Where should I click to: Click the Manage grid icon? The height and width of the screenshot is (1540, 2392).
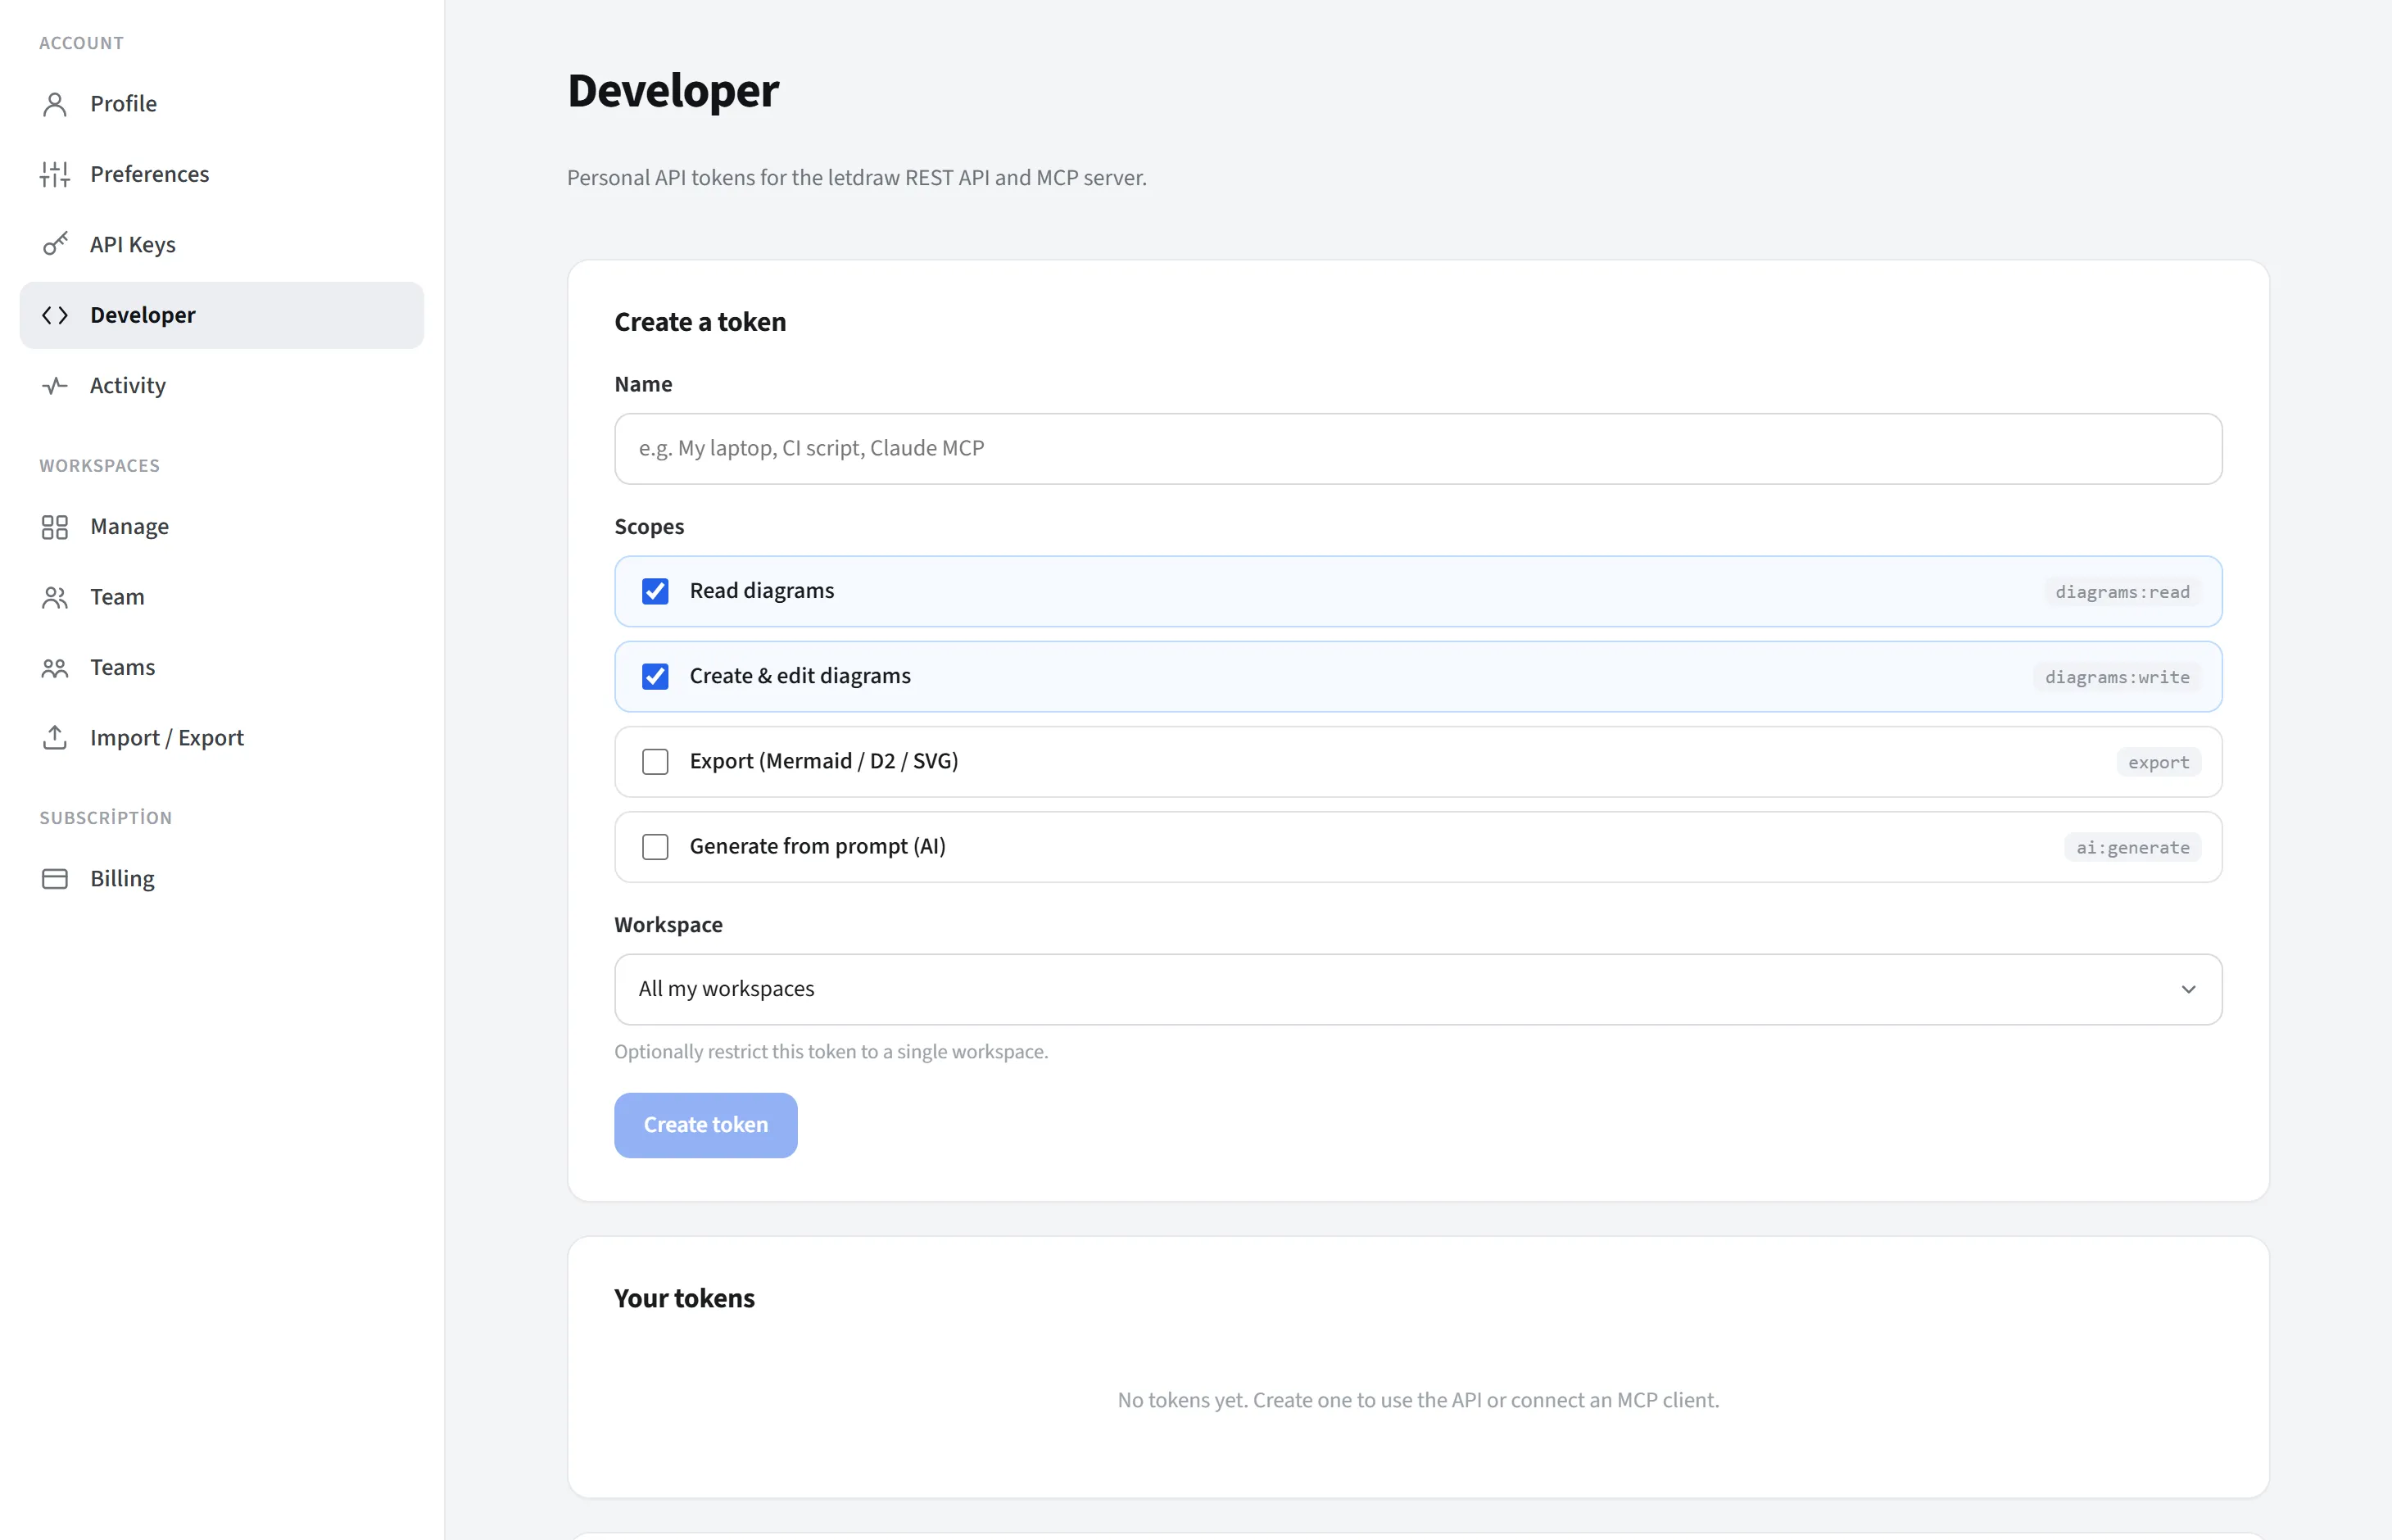(55, 526)
